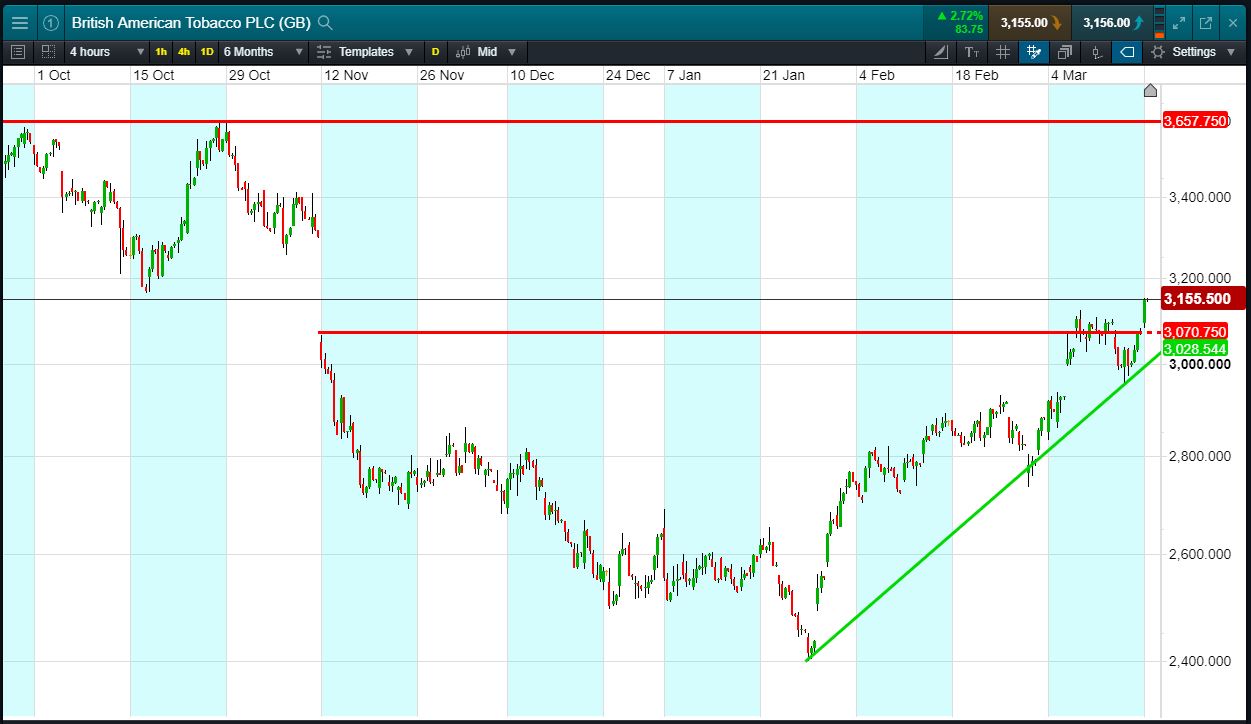Open the Settings menu
Viewport: 1251px width, 724px height.
click(1194, 52)
